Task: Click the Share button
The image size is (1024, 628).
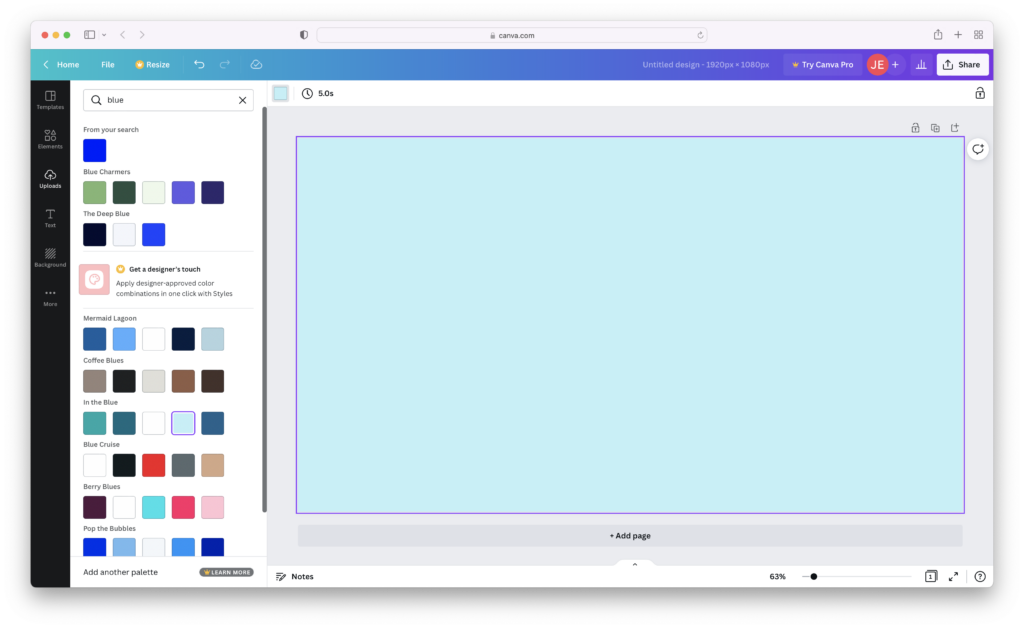Action: pos(962,65)
